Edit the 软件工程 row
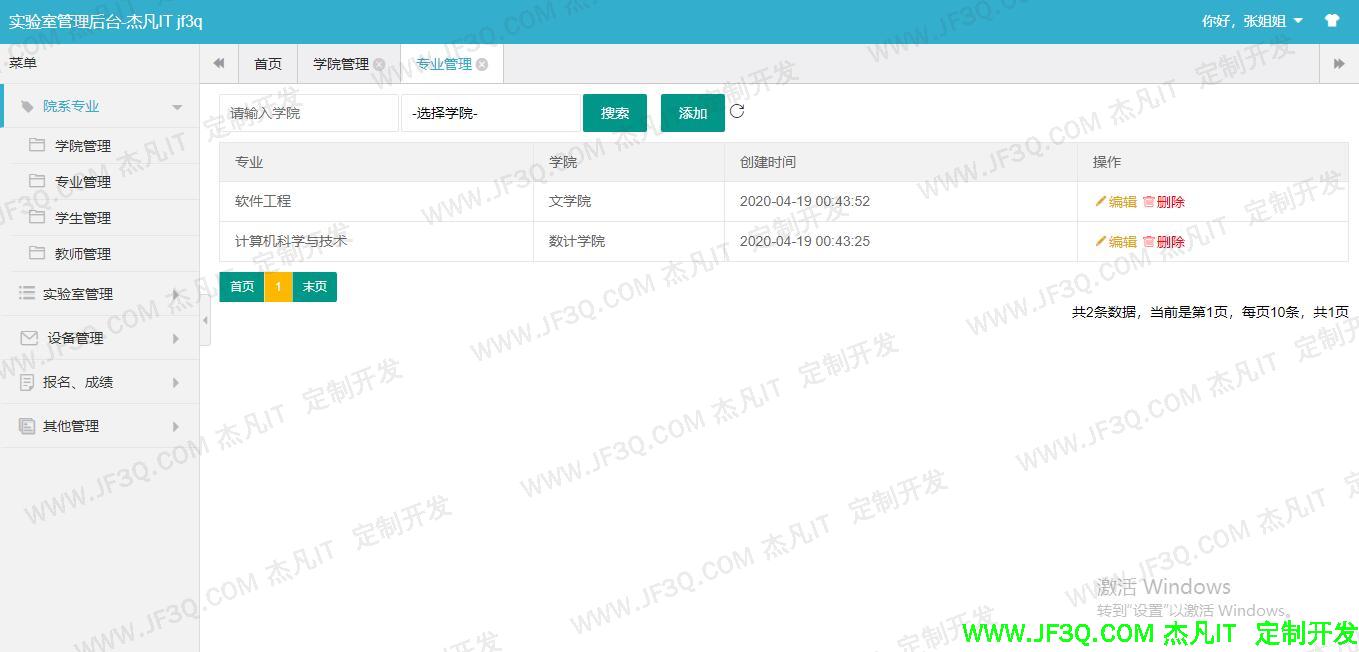1359x652 pixels. tap(1116, 202)
